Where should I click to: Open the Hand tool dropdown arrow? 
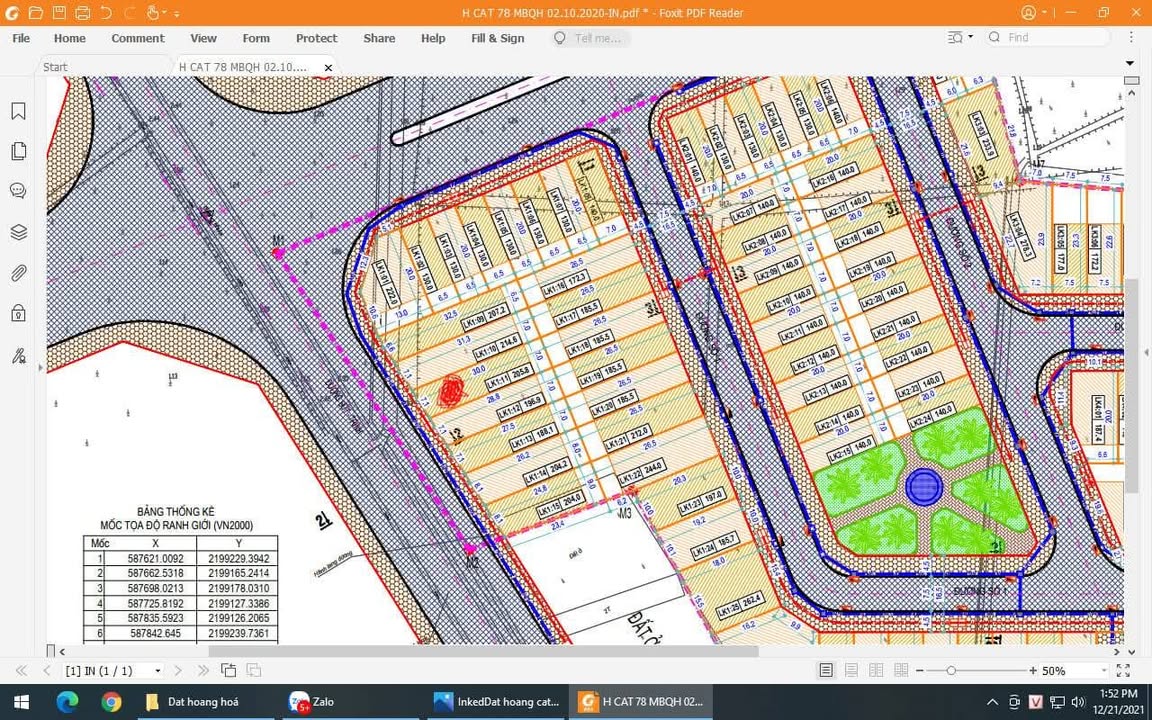163,12
